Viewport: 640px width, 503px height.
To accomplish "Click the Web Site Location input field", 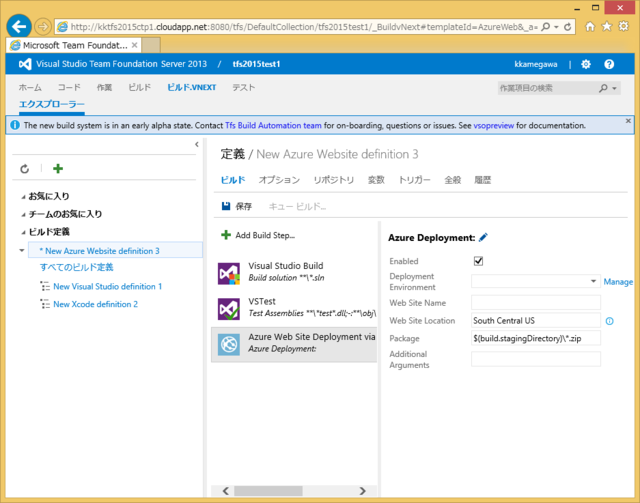I will coord(536,320).
